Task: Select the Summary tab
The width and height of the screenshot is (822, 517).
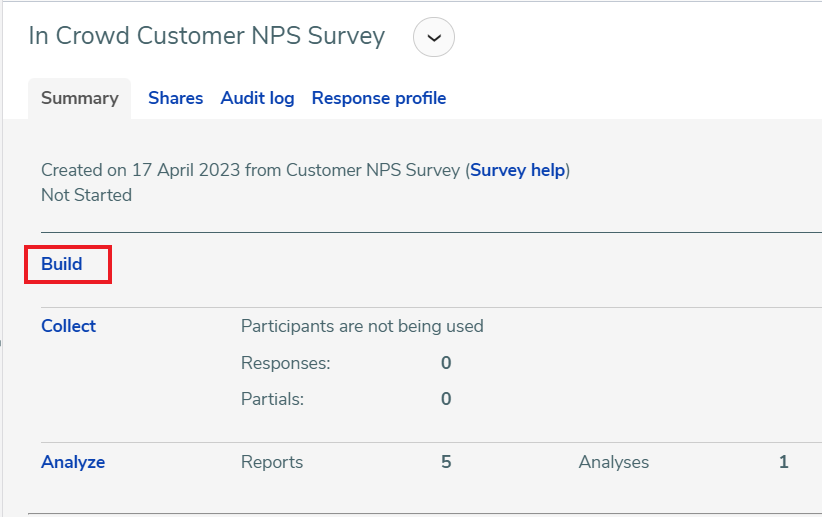Action: click(x=80, y=98)
